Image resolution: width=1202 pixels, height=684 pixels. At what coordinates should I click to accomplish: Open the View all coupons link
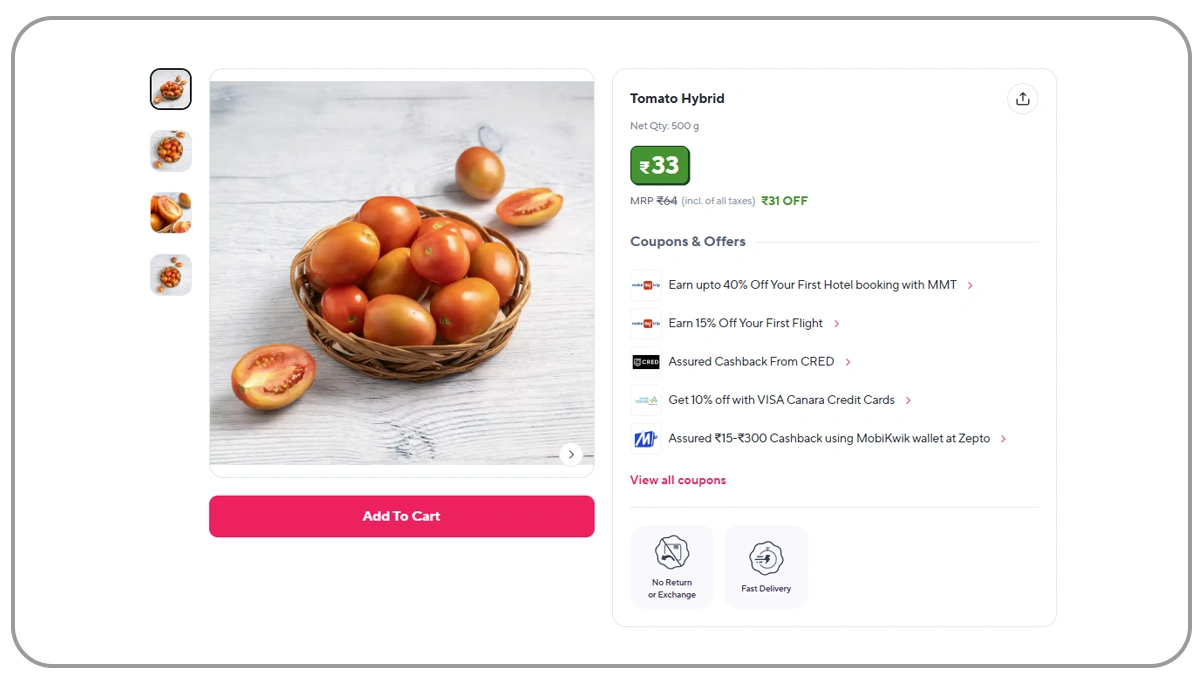coord(678,480)
